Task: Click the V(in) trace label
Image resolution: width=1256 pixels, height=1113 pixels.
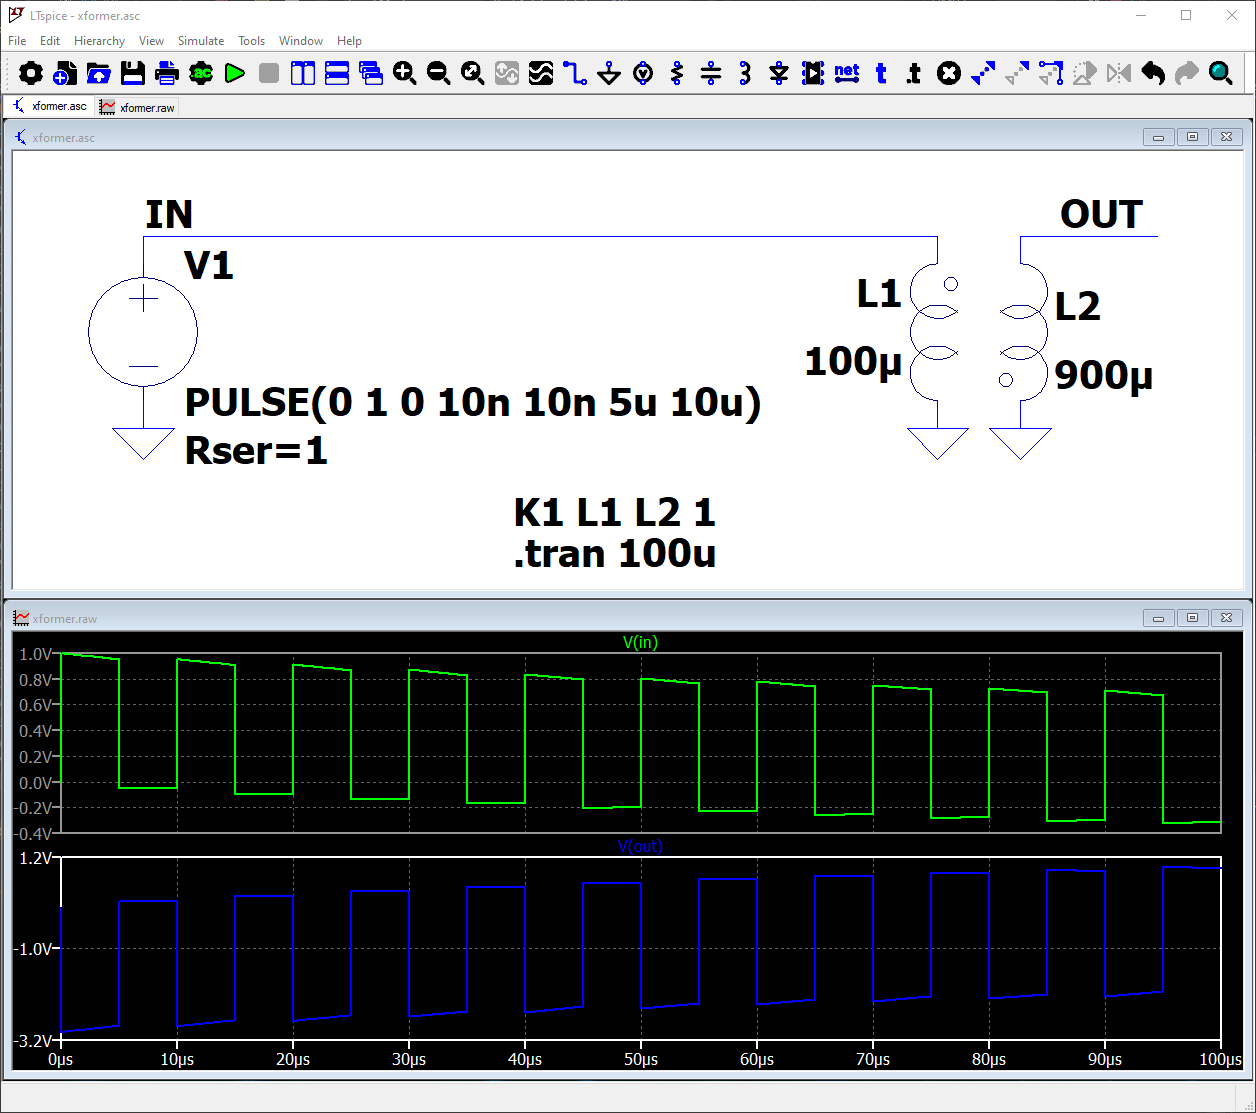Action: pyautogui.click(x=640, y=643)
